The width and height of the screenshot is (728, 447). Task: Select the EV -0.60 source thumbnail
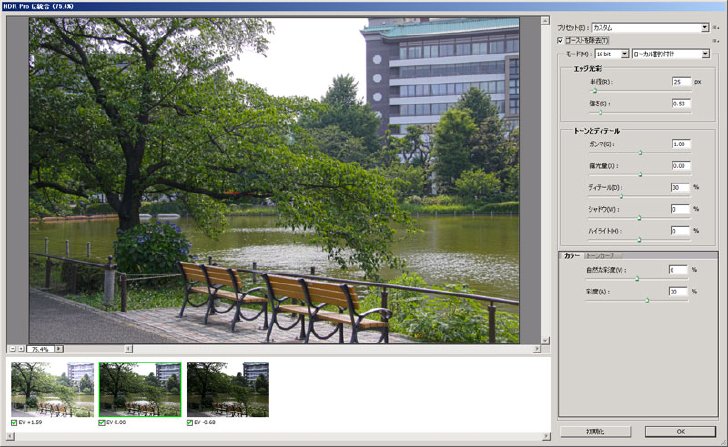tap(228, 389)
